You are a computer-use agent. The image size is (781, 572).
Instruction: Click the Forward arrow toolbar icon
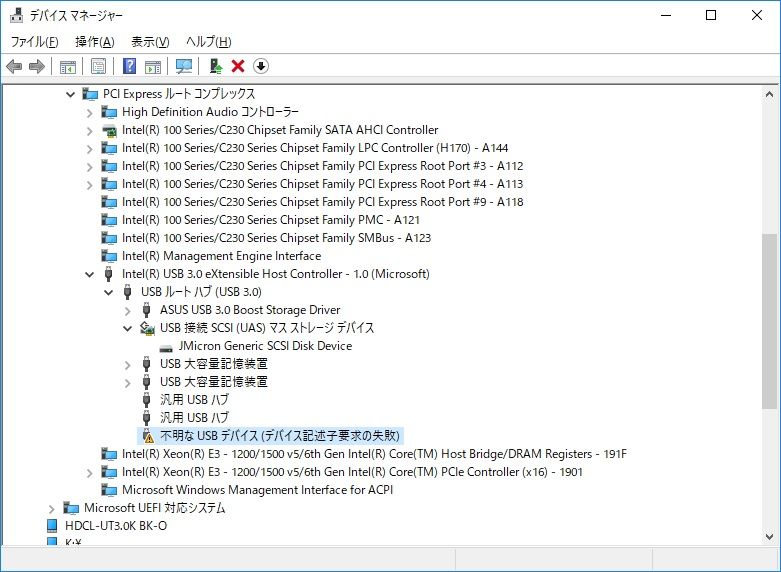[37, 66]
